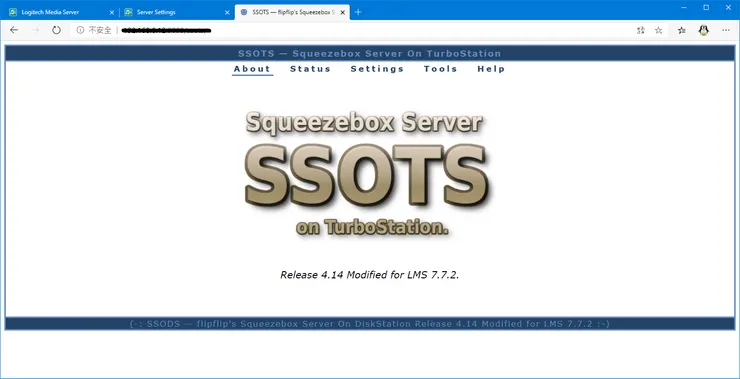View site security info icon
Screen dimensions: 740x379
(x=80, y=30)
